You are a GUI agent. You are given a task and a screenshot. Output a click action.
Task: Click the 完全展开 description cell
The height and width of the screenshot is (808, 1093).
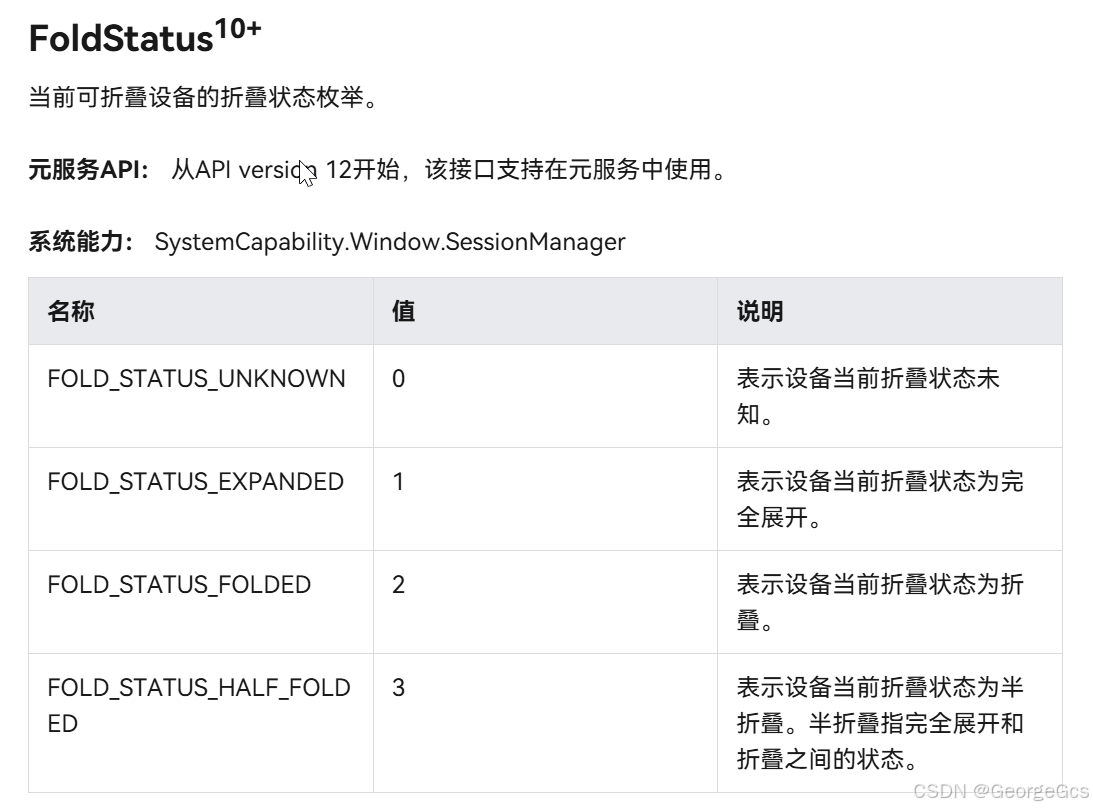point(880,499)
